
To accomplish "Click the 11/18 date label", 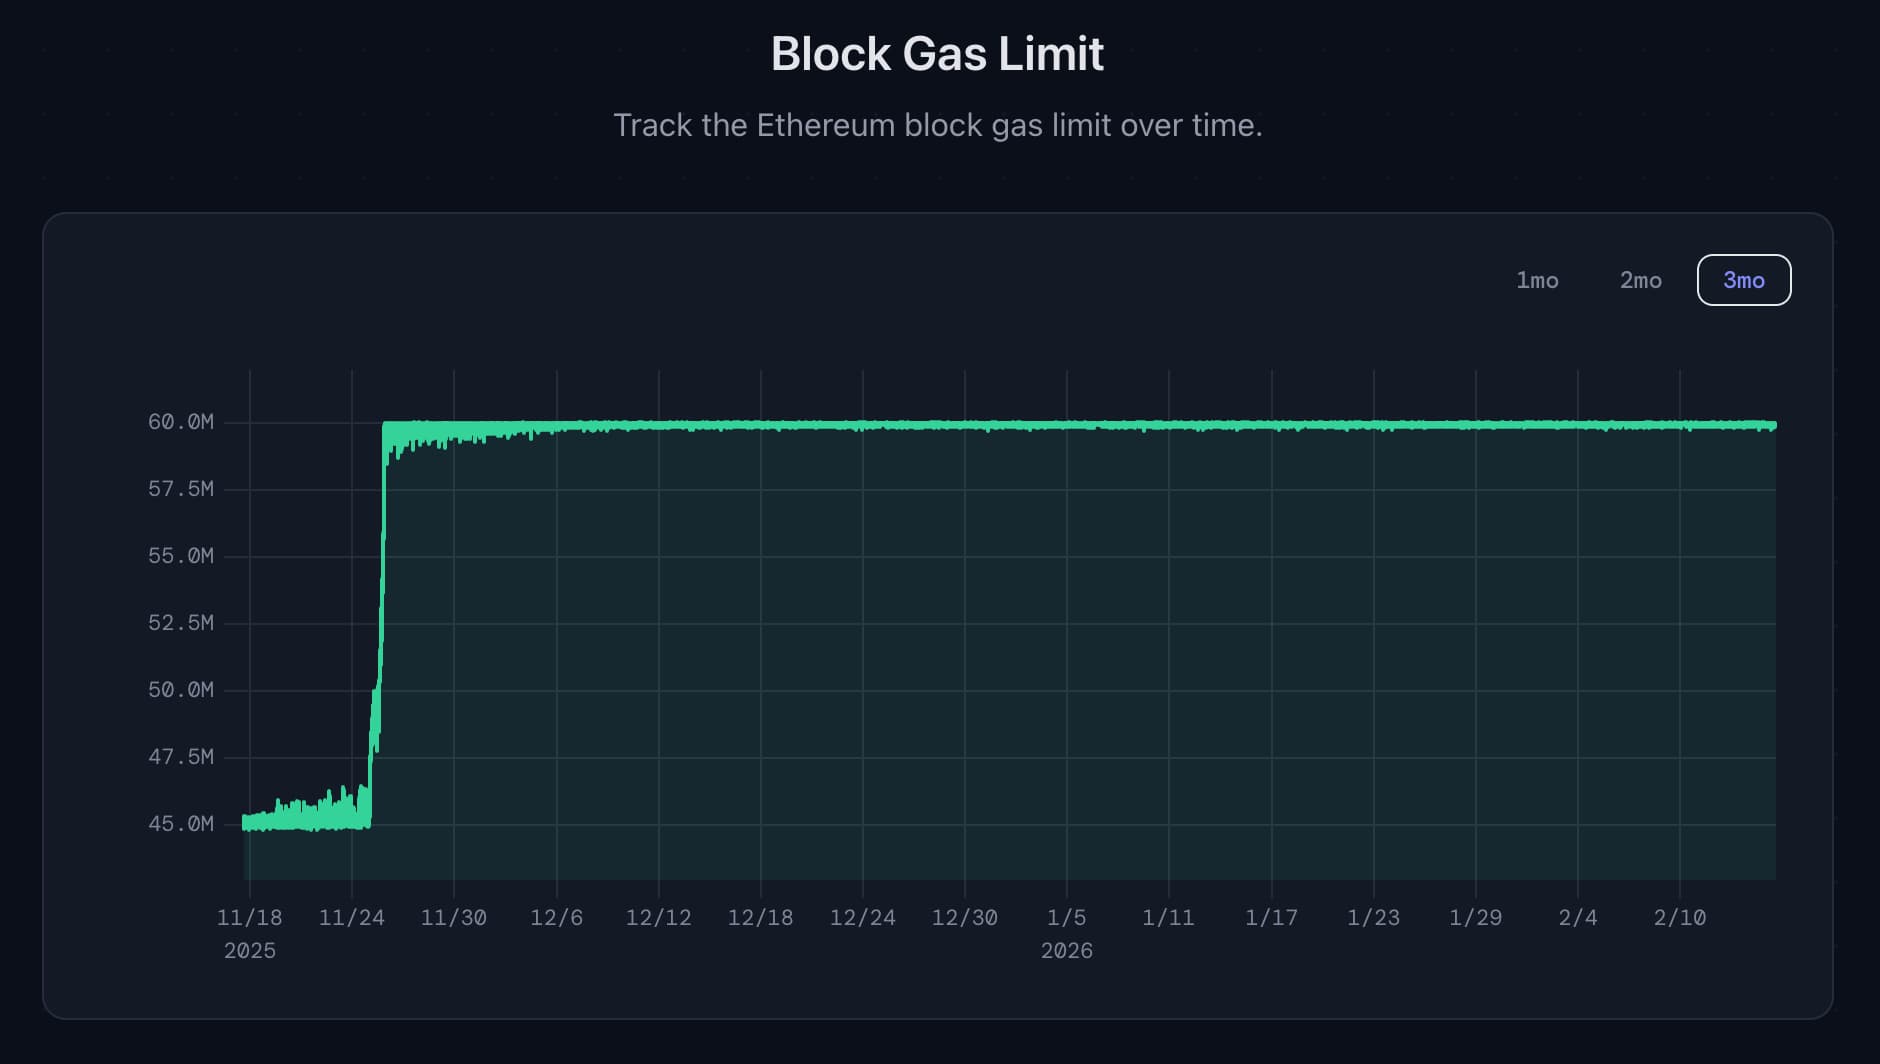I will pyautogui.click(x=249, y=917).
